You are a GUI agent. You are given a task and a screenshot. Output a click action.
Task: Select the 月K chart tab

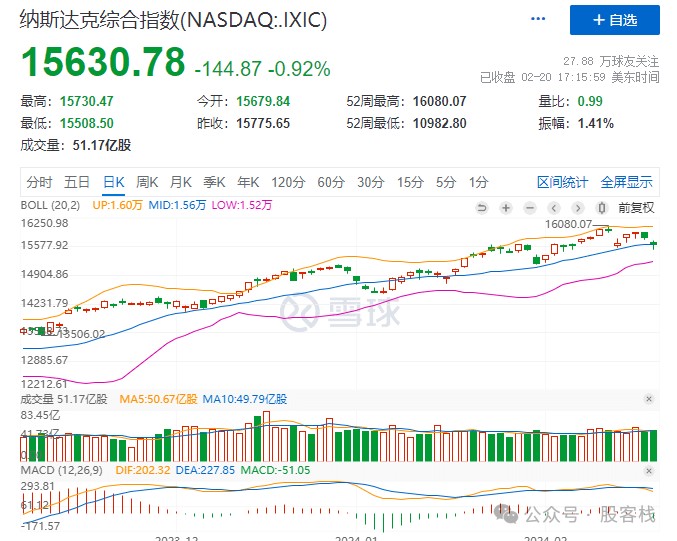tap(181, 182)
